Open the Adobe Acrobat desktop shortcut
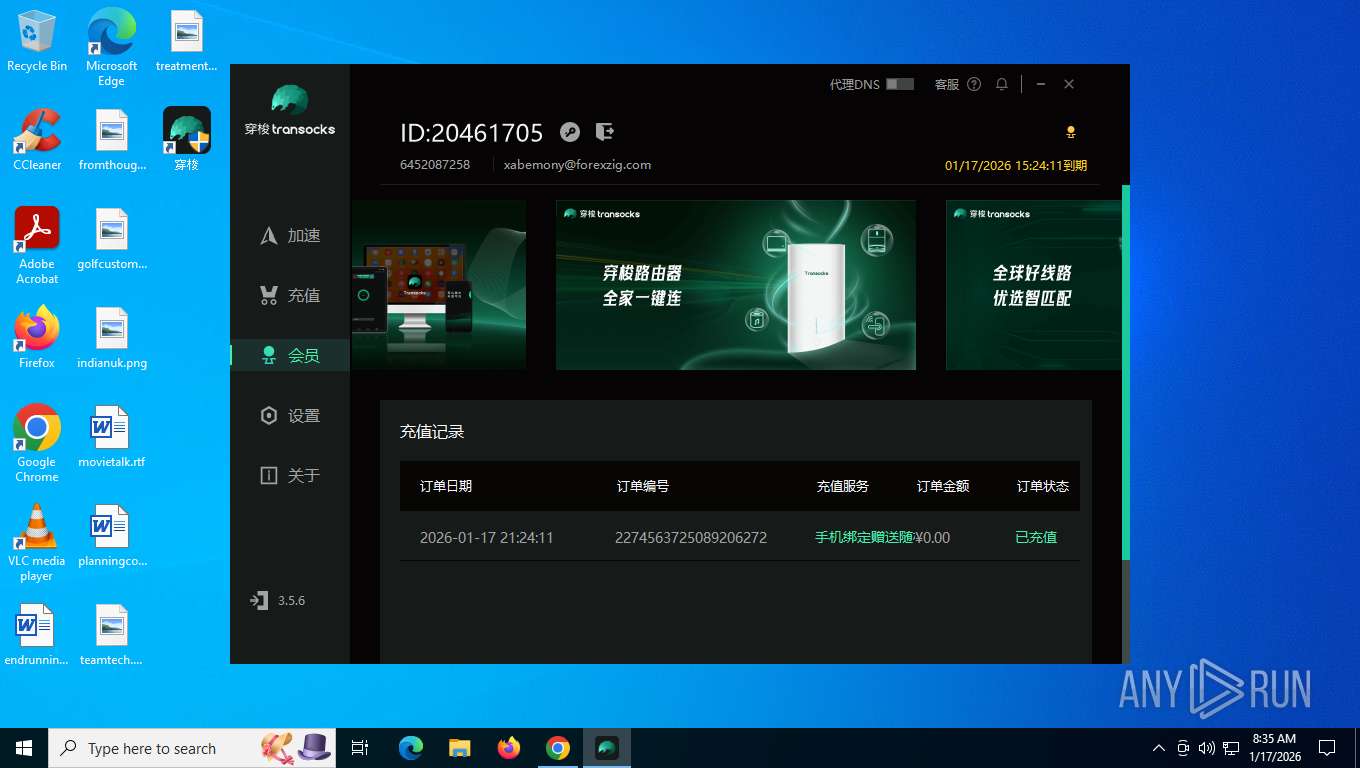This screenshot has width=1360, height=768. (37, 245)
